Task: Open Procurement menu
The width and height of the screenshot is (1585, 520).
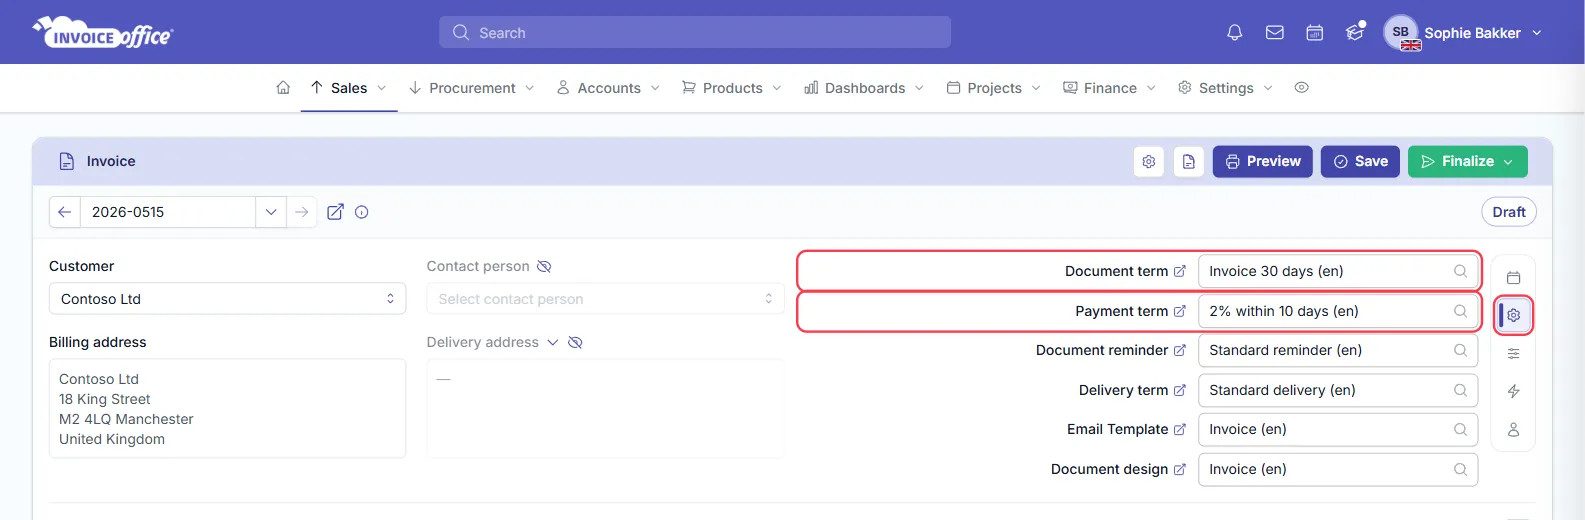Action: pyautogui.click(x=471, y=88)
